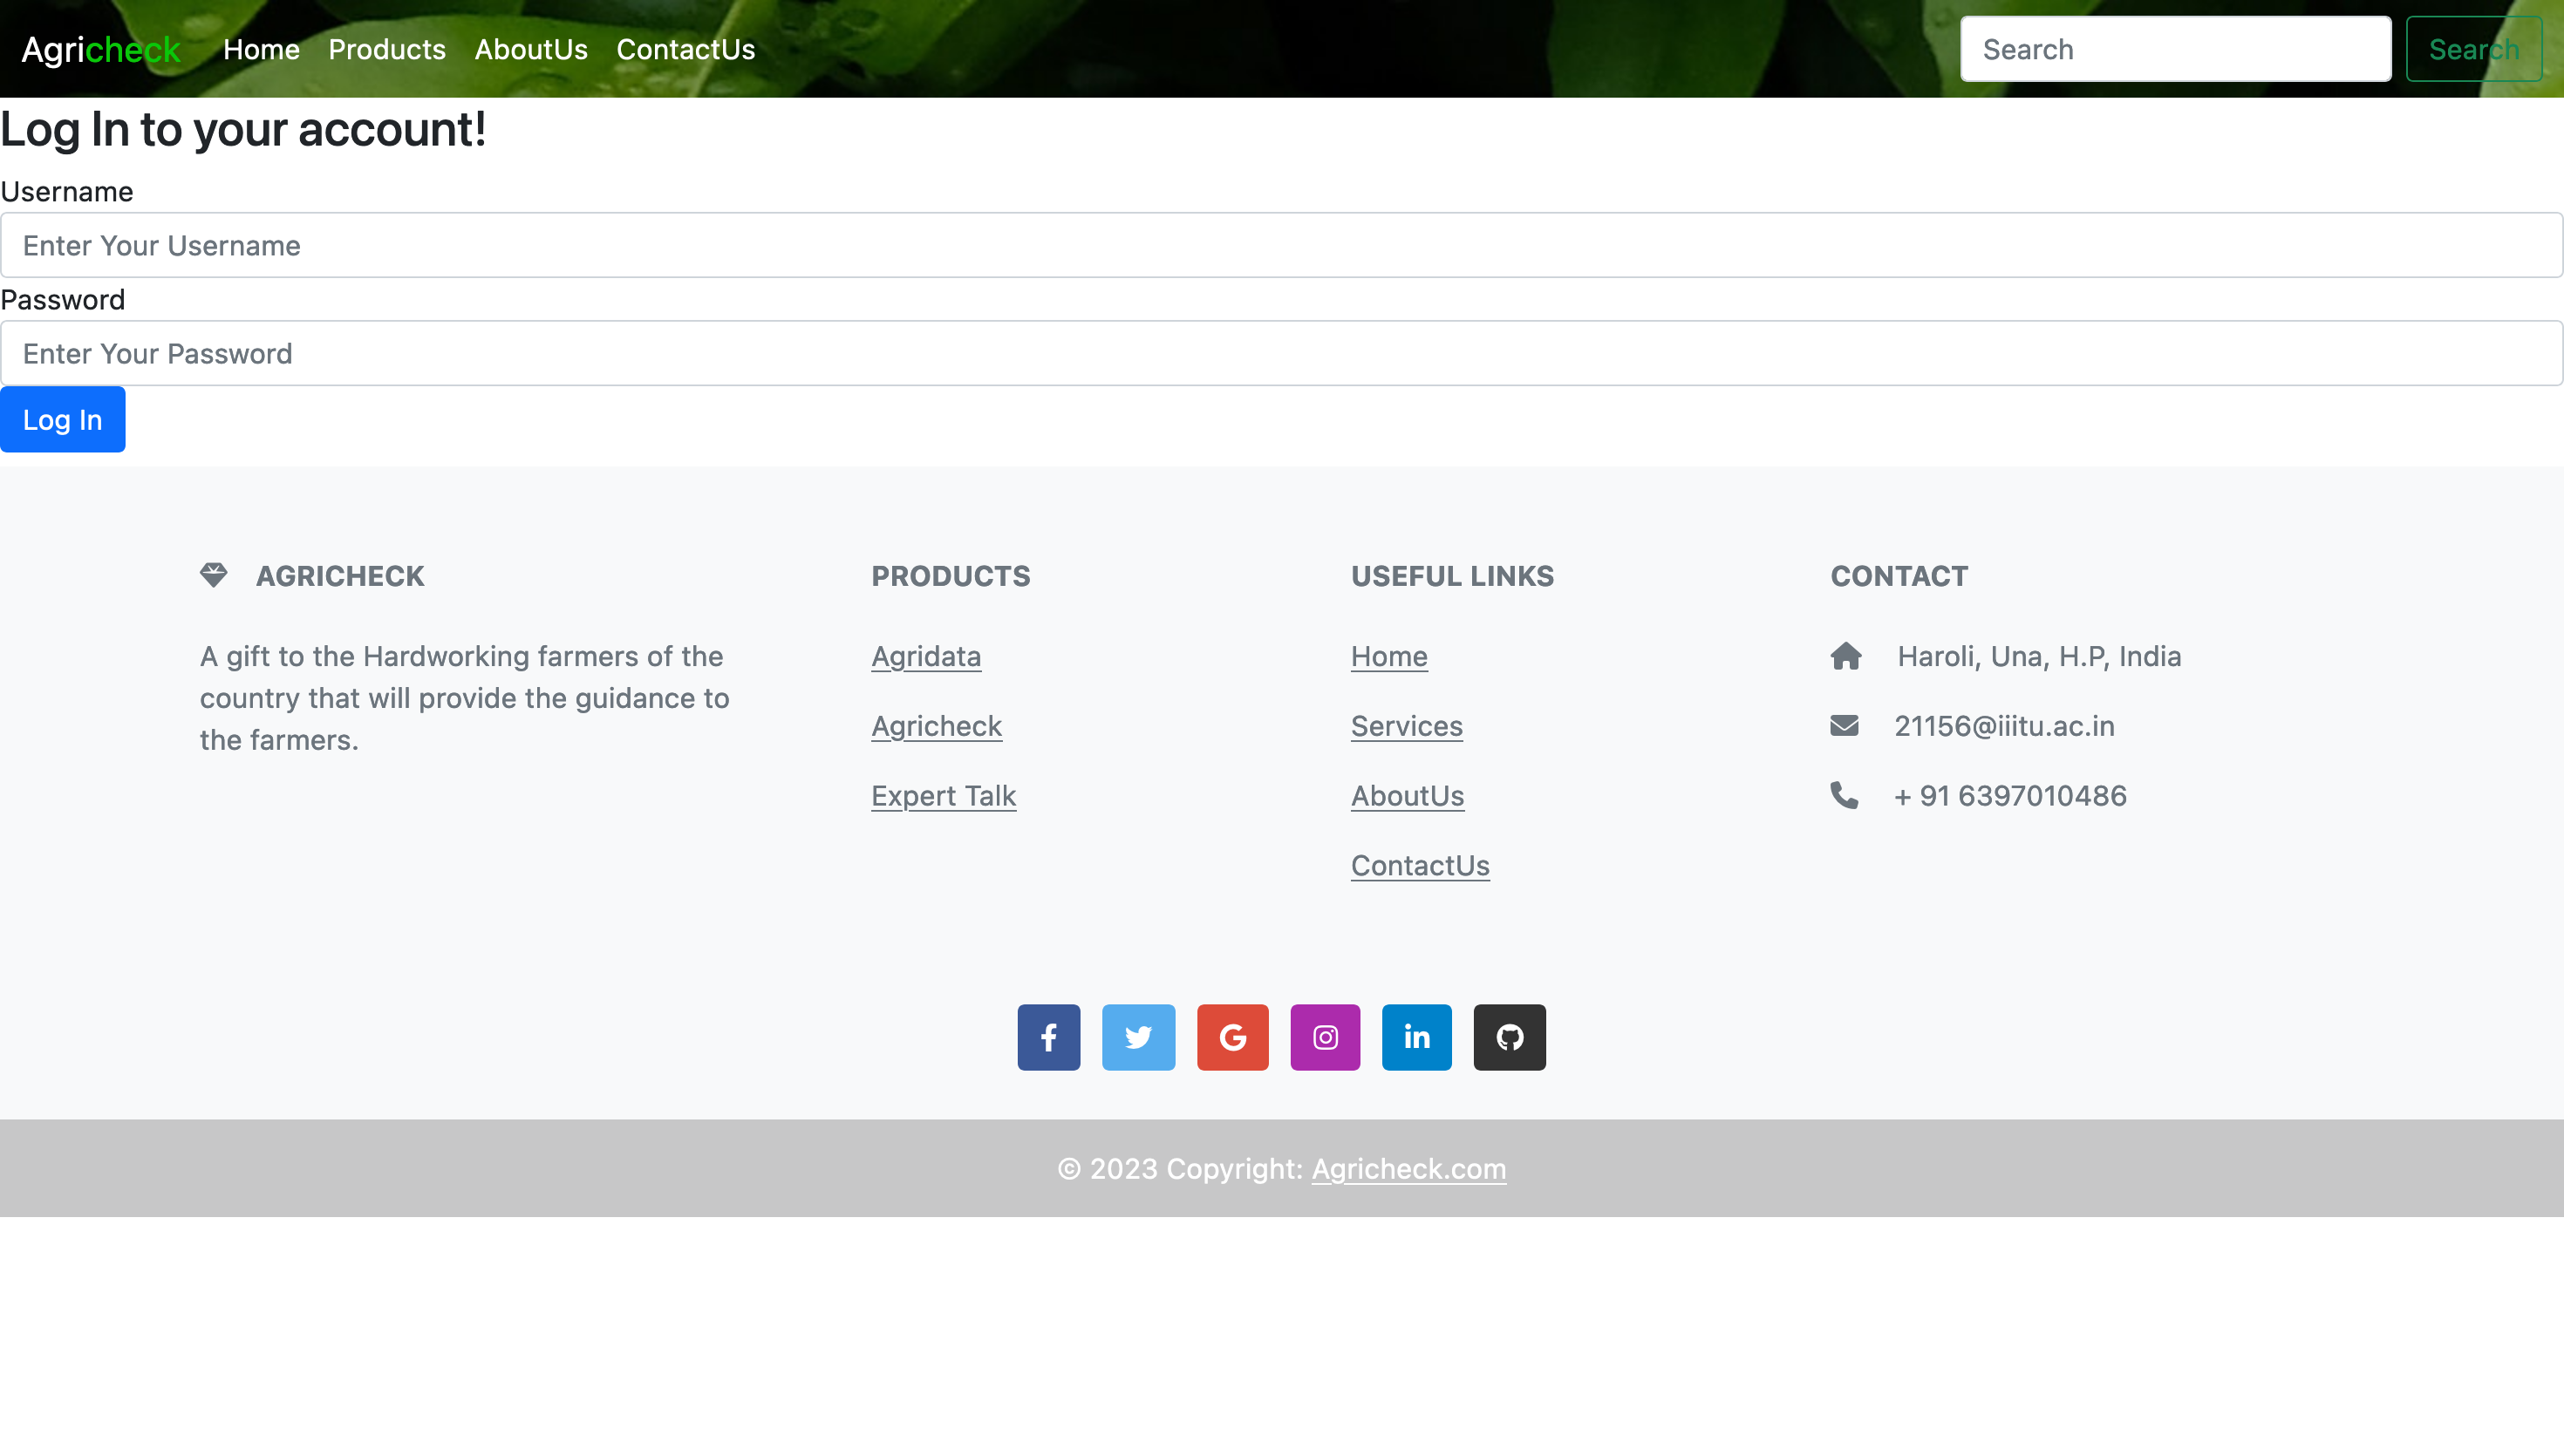
Task: Click the envelope email icon
Action: (x=1844, y=725)
